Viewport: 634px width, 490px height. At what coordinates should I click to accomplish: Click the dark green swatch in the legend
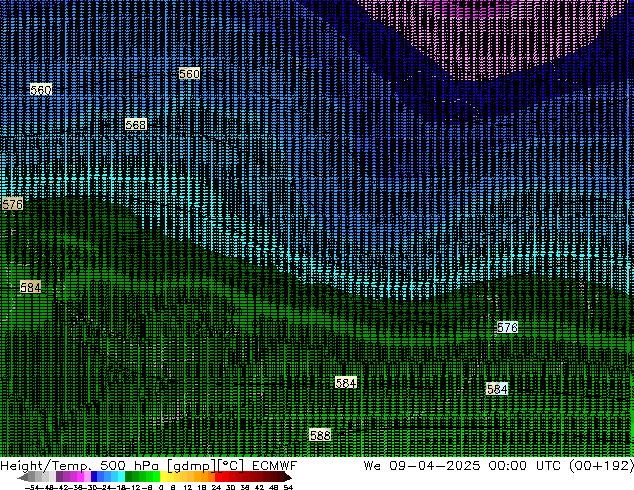click(x=129, y=476)
